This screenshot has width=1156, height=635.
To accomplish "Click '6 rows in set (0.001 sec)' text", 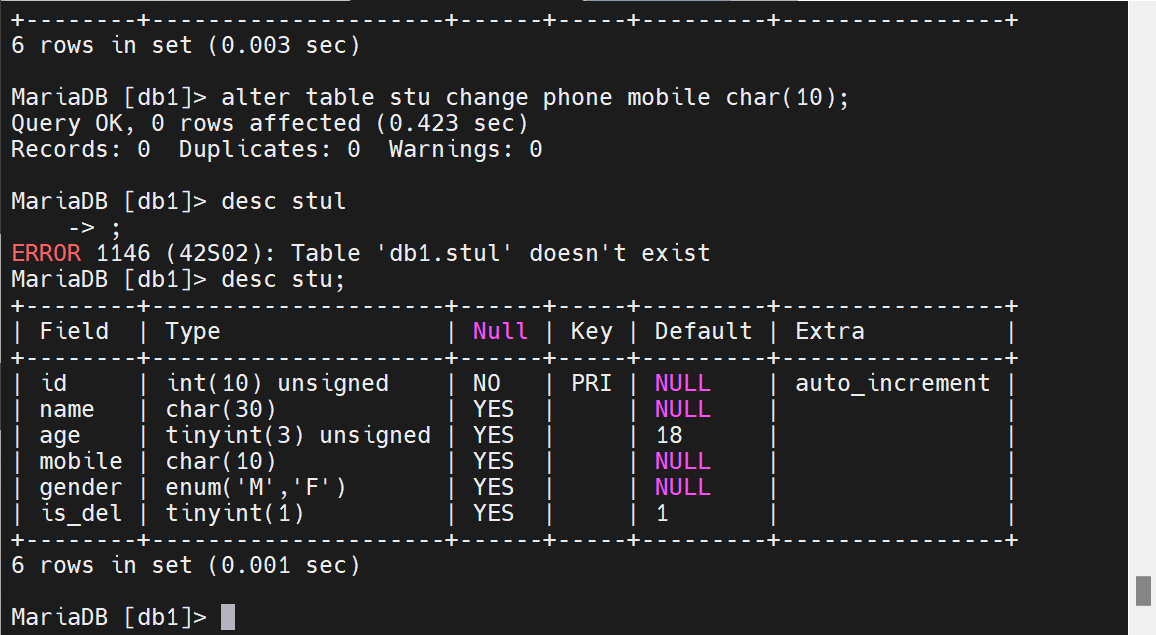I will [x=186, y=566].
